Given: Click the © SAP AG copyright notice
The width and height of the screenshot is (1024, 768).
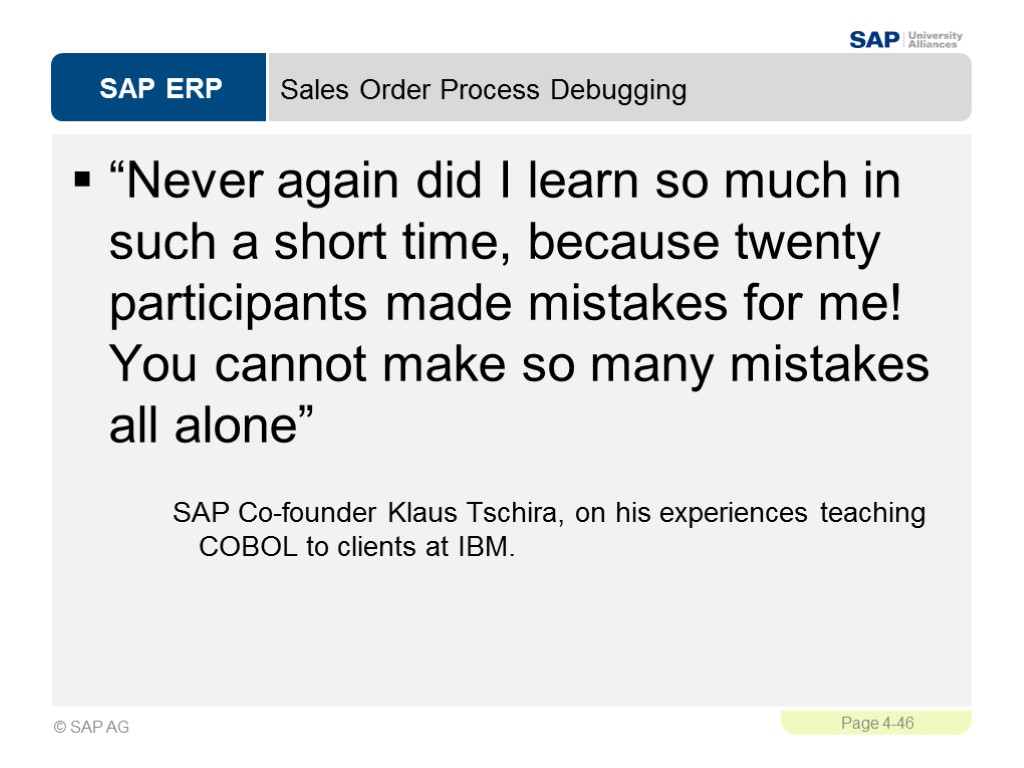Looking at the screenshot, I should pos(91,727).
